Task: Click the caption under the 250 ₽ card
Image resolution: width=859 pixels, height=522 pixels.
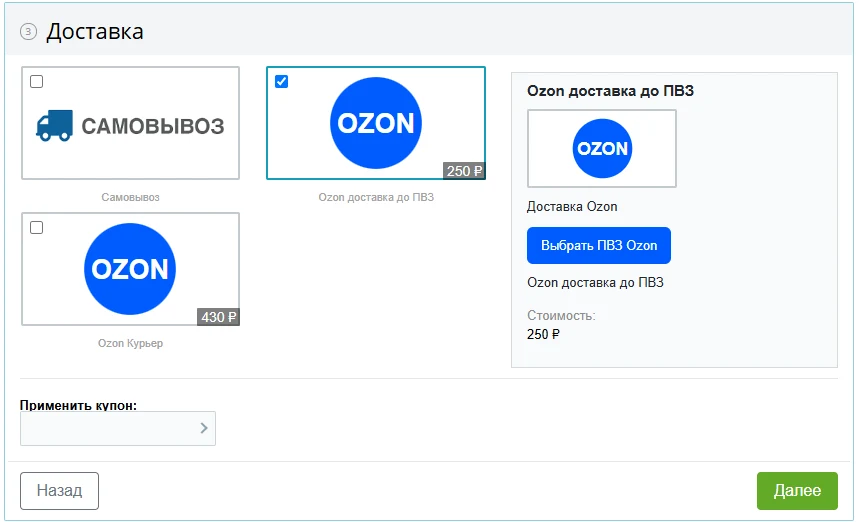Action: click(376, 197)
